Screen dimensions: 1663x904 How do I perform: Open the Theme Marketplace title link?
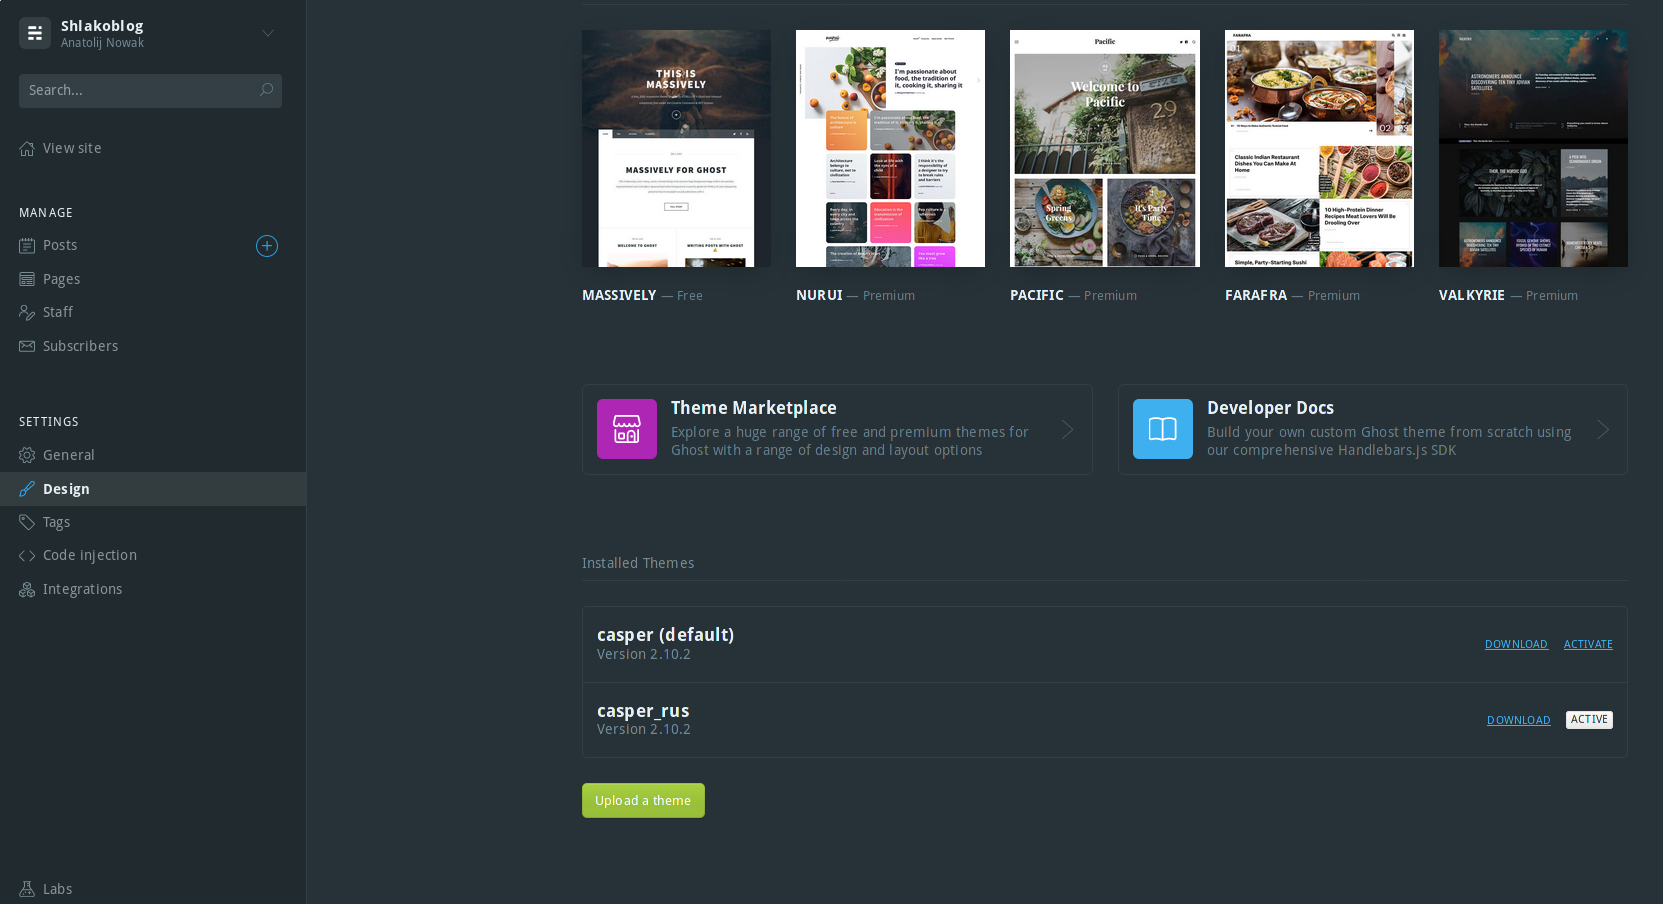(754, 408)
